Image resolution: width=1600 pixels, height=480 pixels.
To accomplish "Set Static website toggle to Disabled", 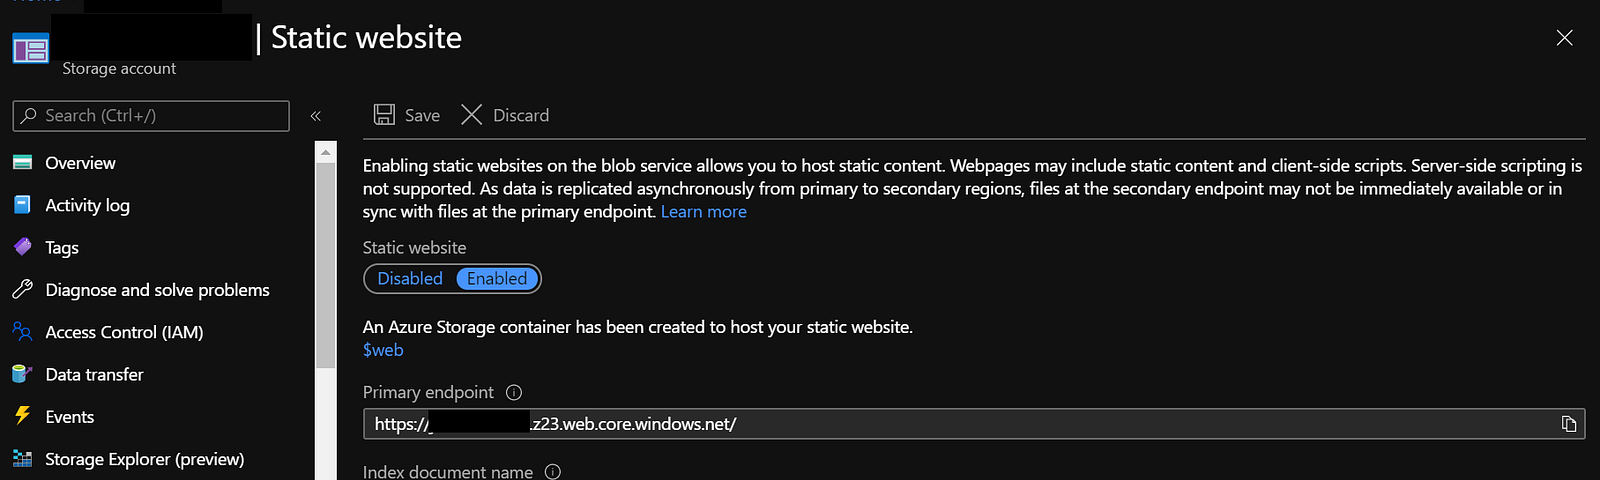I will pos(410,279).
